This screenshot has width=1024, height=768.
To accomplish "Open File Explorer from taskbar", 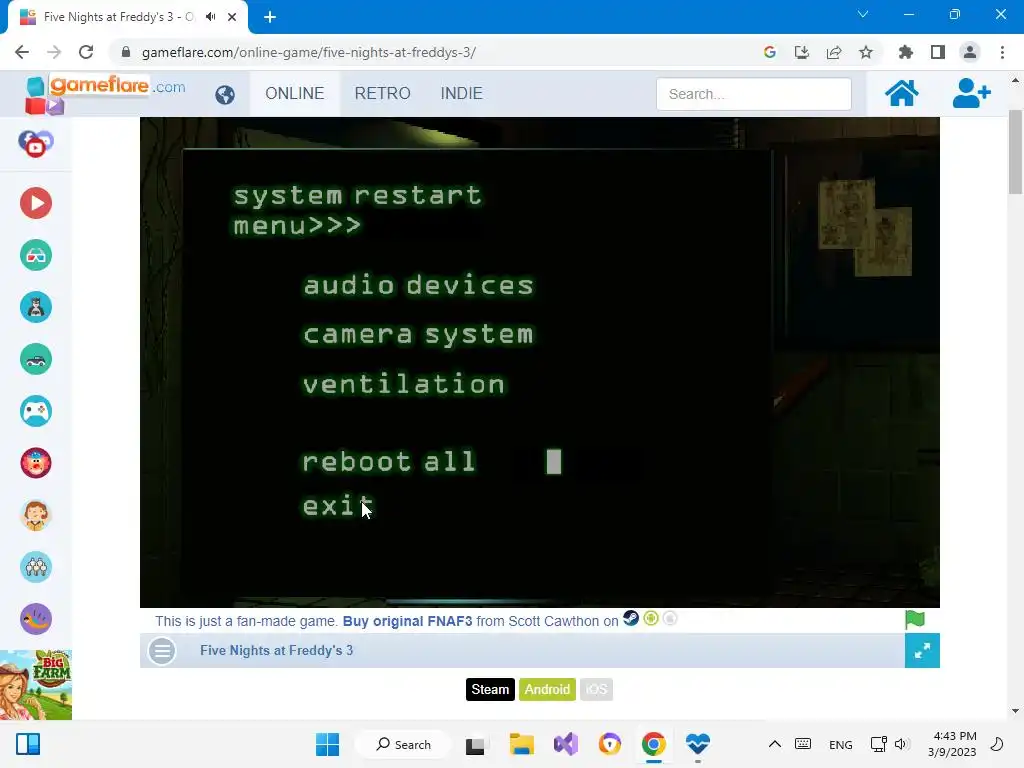I will 521,744.
